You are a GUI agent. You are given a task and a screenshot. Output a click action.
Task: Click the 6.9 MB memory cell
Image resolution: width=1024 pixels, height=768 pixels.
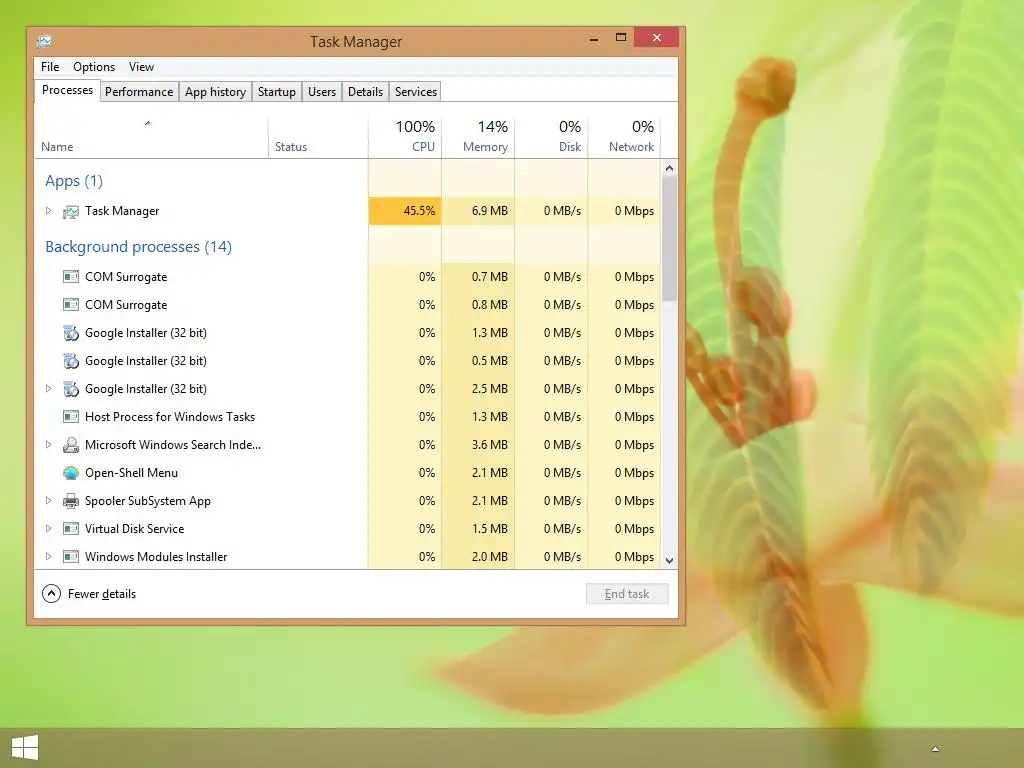(478, 211)
